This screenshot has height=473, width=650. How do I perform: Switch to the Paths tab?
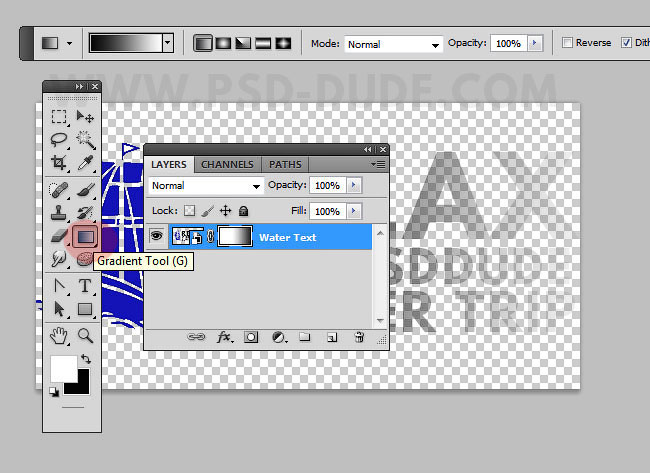(x=285, y=165)
